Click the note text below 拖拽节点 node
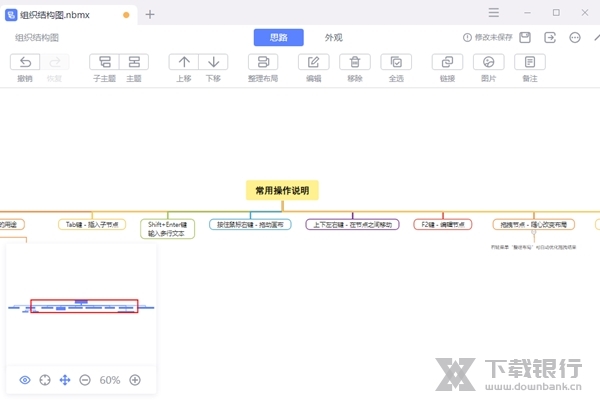Screen dimensions: 600x400 pos(533,247)
